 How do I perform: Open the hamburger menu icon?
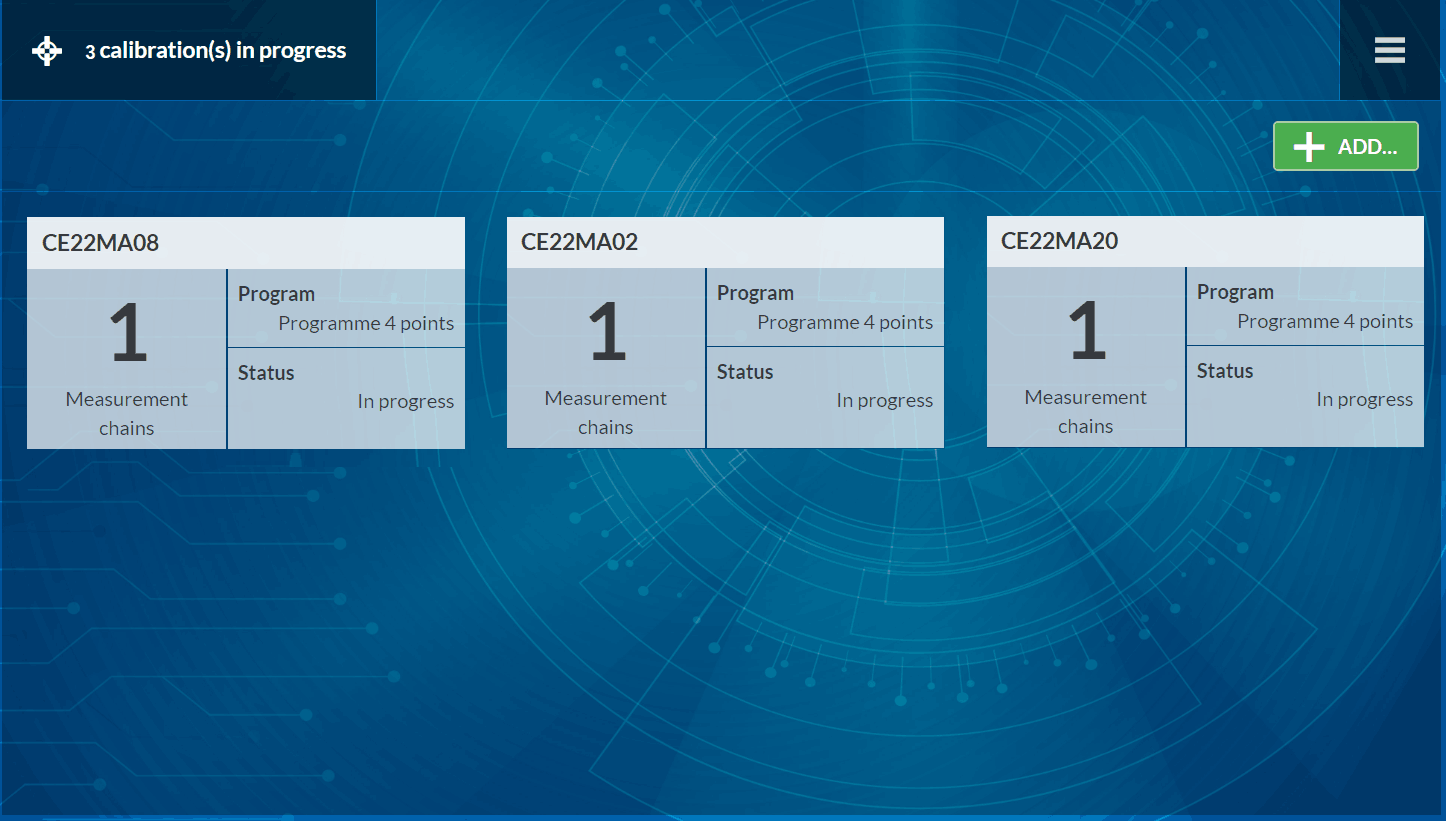1390,50
